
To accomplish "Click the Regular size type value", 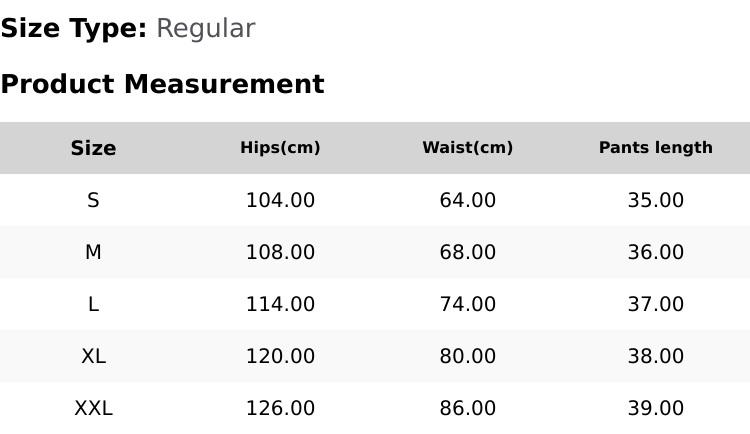I will pos(206,29).
